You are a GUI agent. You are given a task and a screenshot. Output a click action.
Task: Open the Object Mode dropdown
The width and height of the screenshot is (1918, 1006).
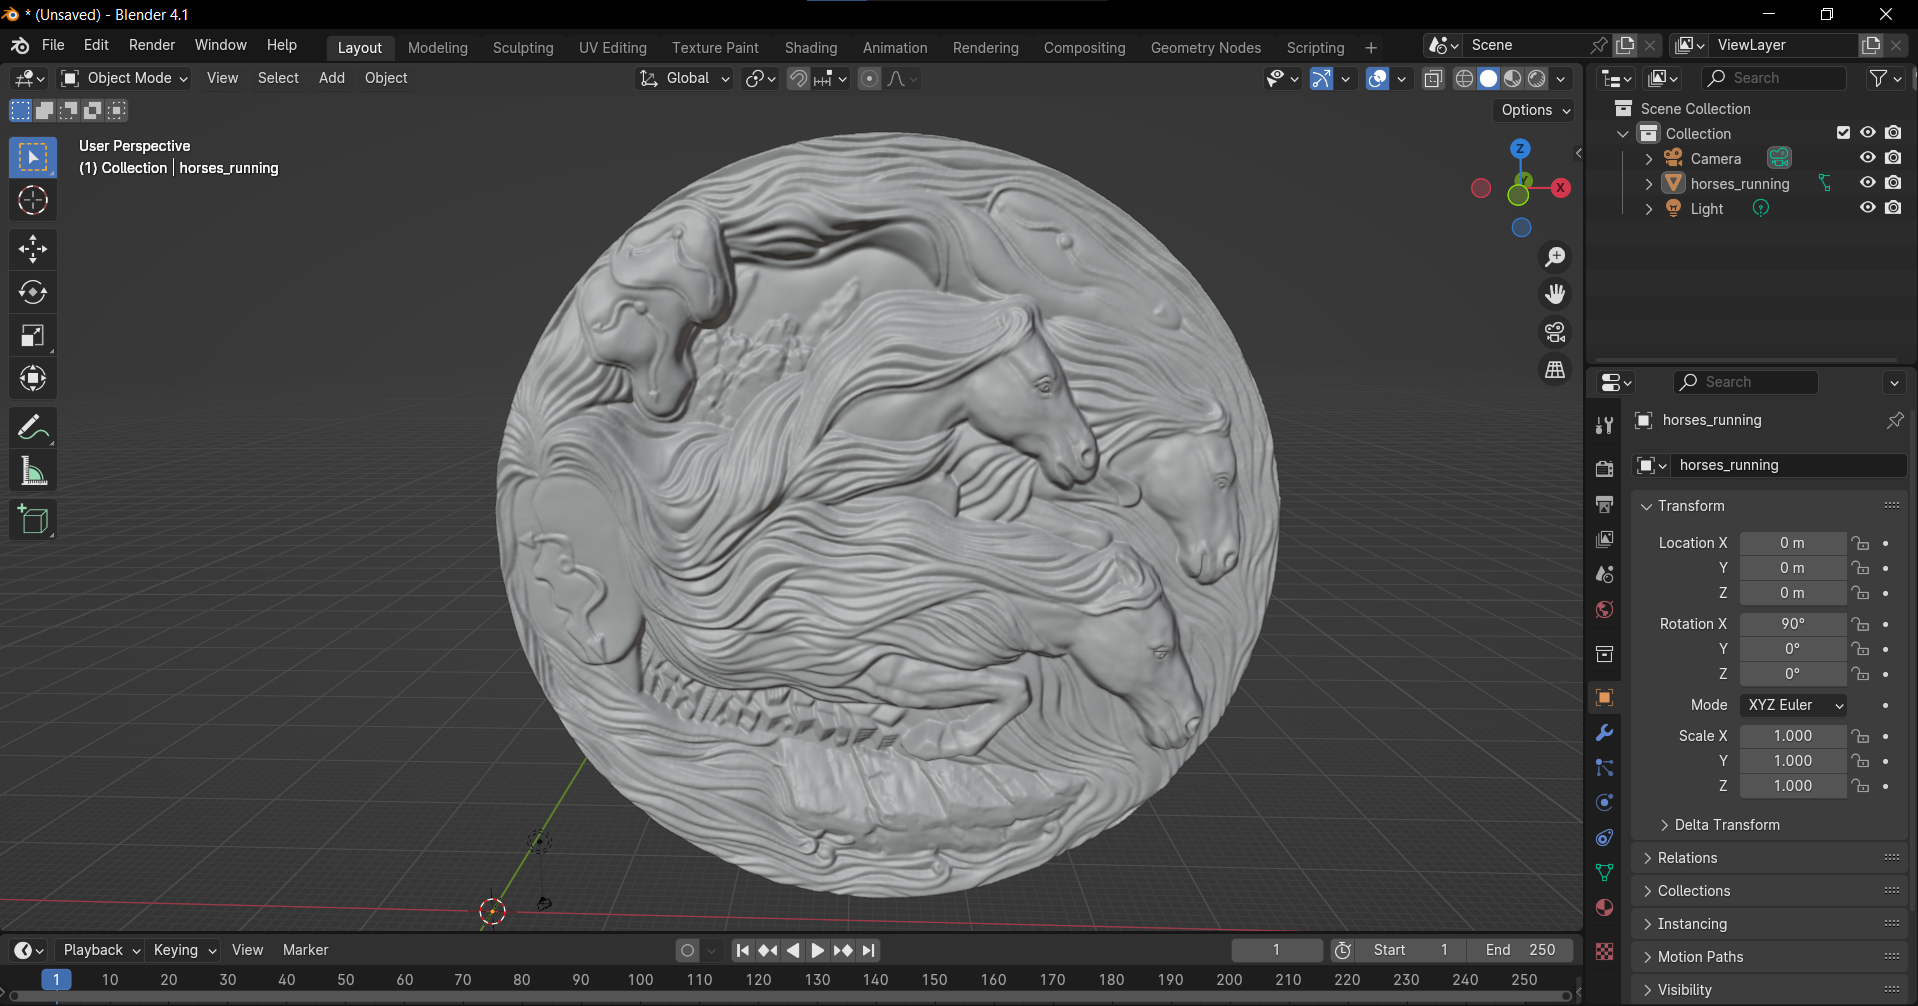[124, 78]
